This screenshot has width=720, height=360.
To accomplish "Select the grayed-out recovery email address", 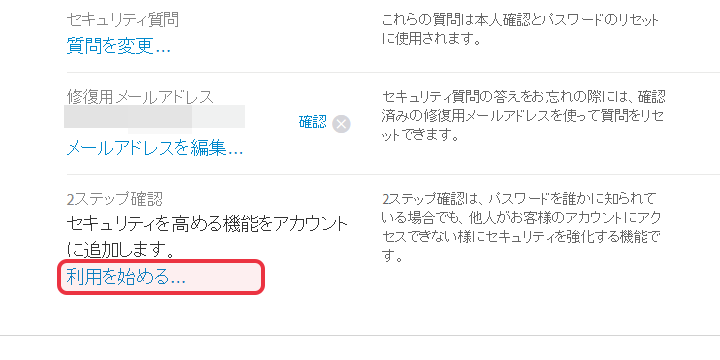I will pos(154,116).
